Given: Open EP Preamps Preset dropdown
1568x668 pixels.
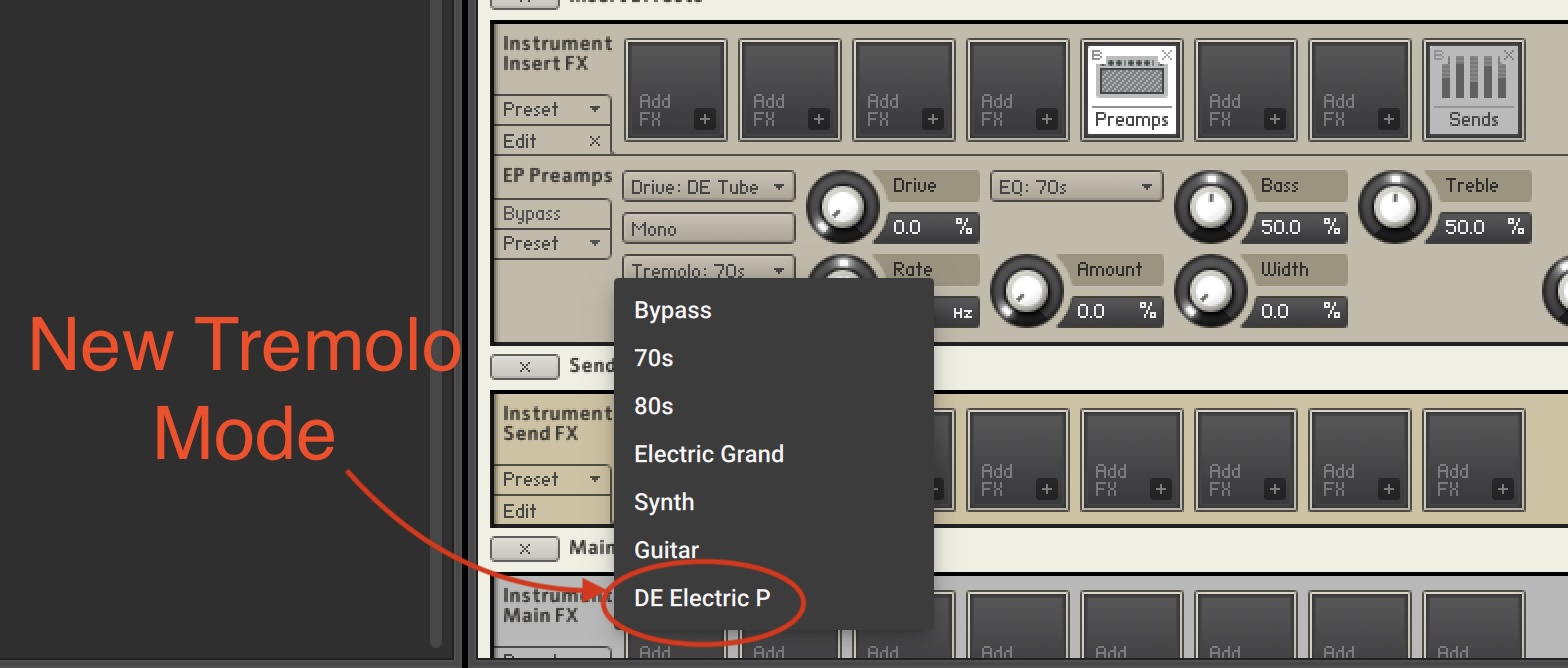Looking at the screenshot, I should pos(552,243).
